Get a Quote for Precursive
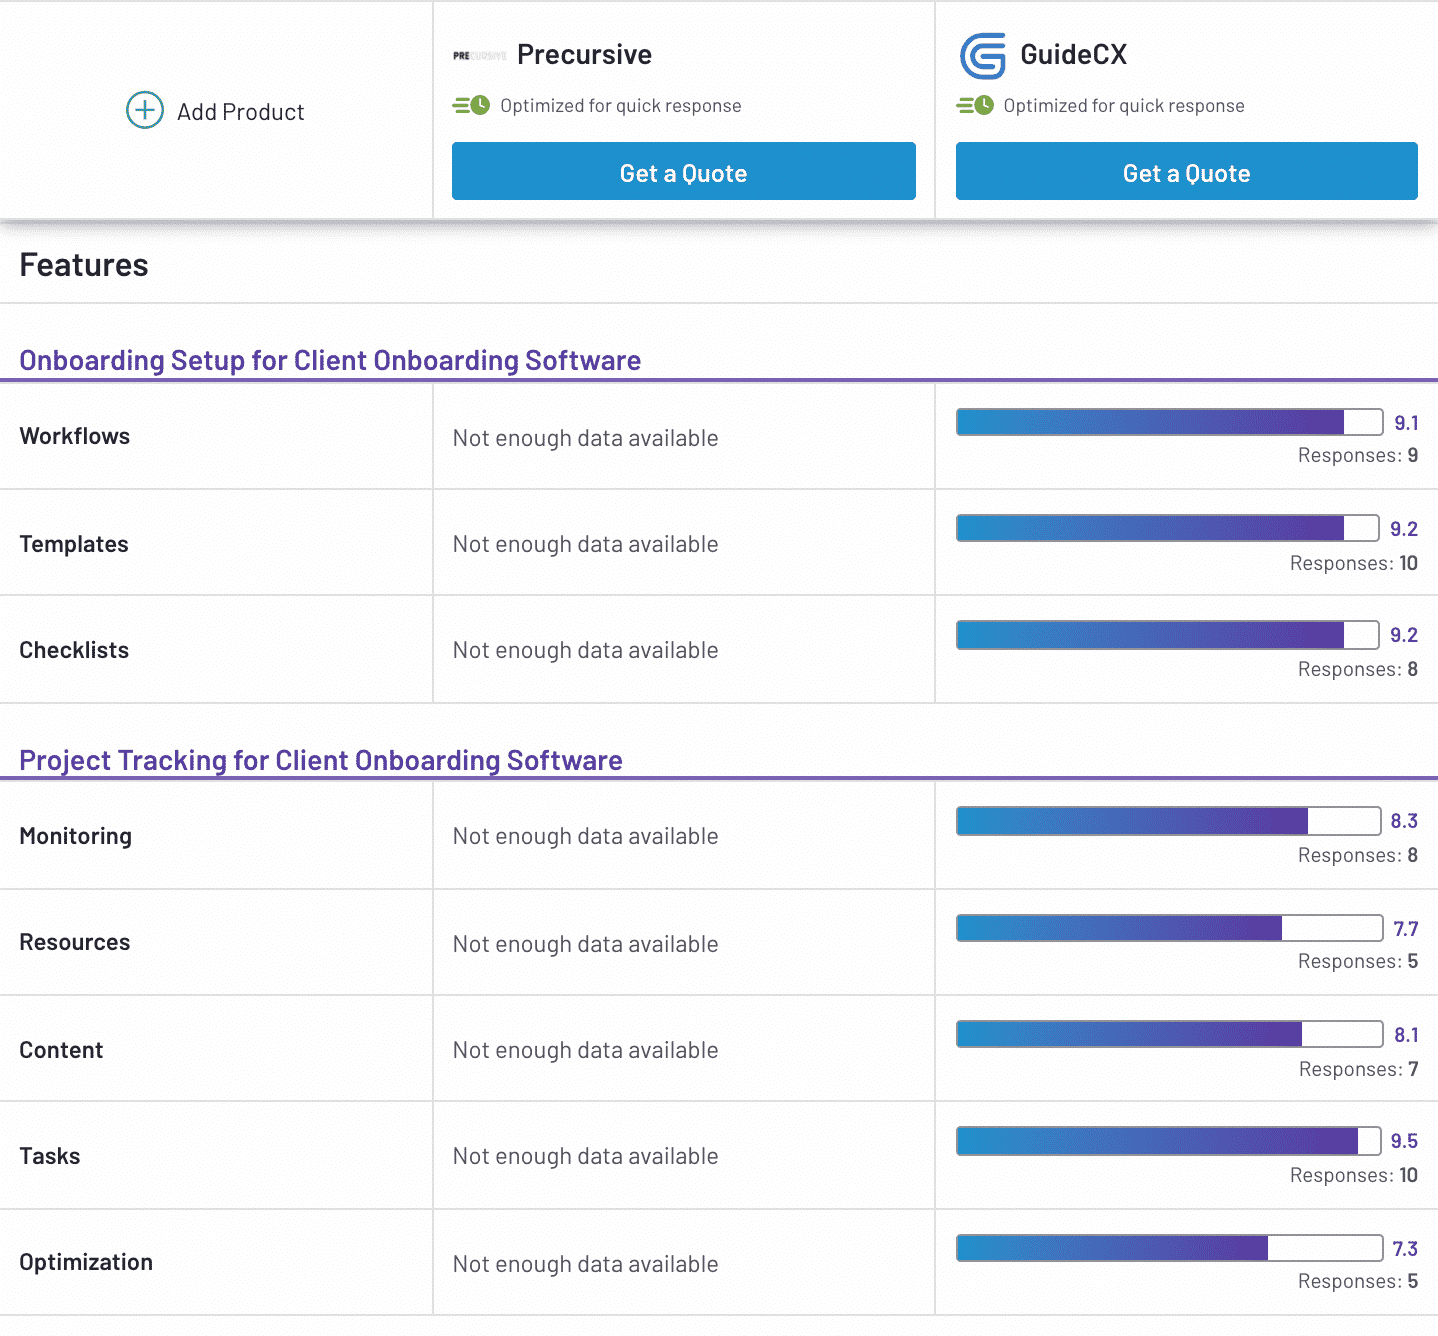Viewport: 1438px width, 1336px height. pos(684,171)
